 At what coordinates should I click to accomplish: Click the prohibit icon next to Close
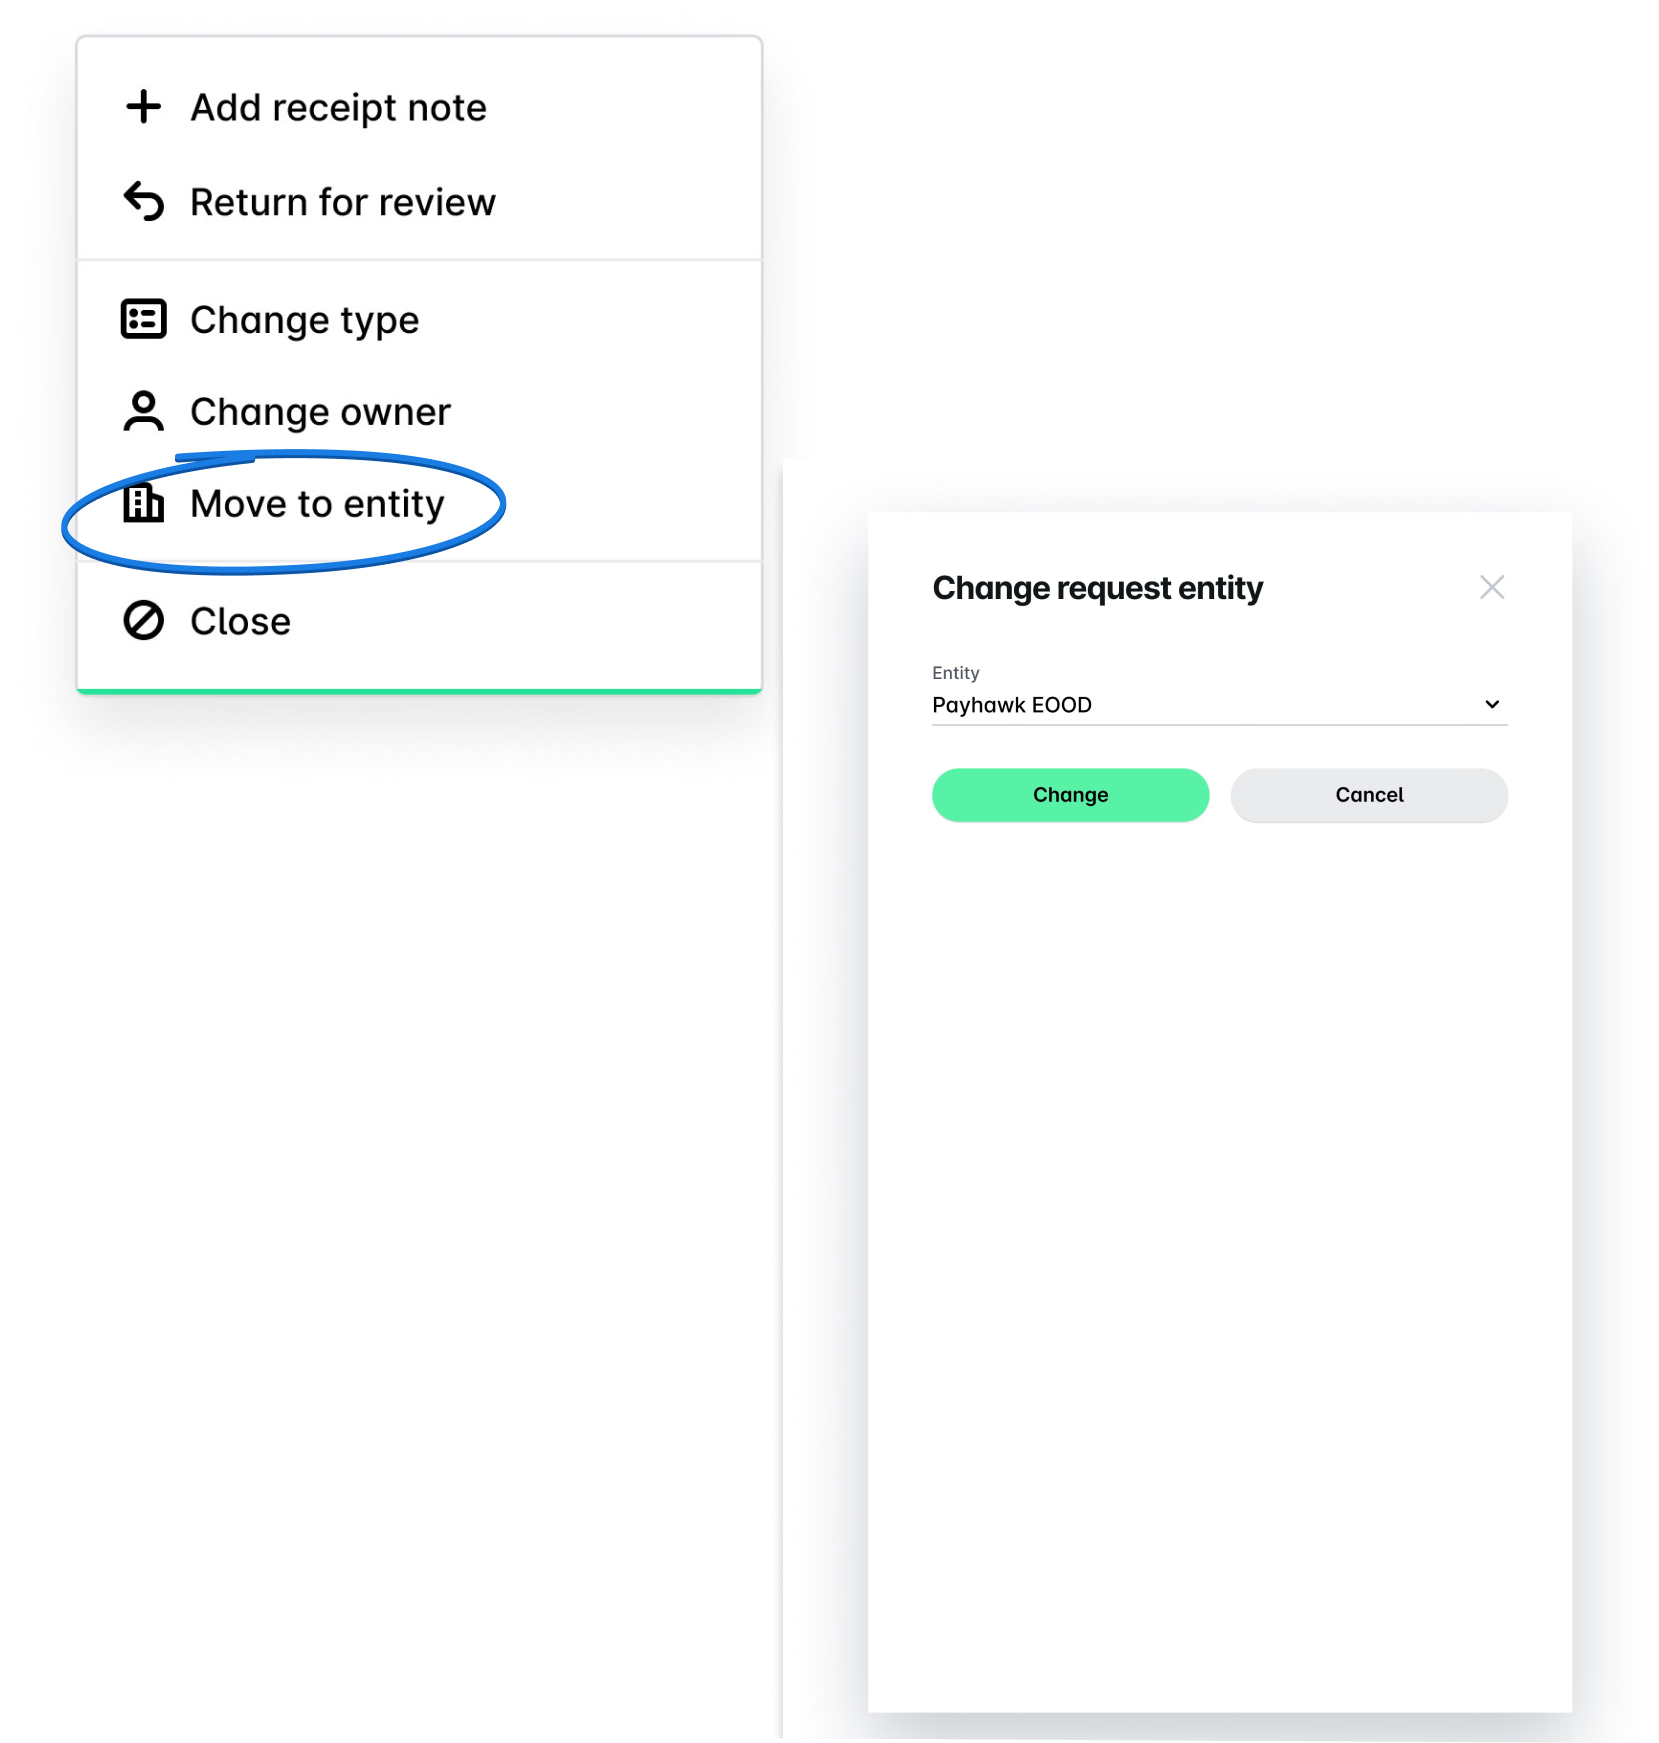143,620
